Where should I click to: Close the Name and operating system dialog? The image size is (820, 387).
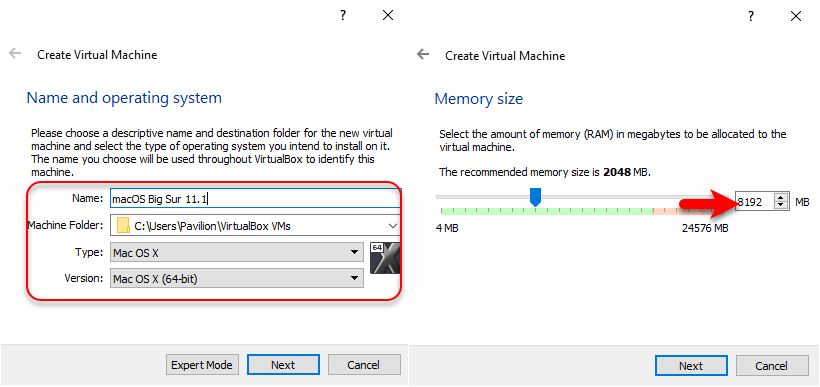click(x=388, y=16)
